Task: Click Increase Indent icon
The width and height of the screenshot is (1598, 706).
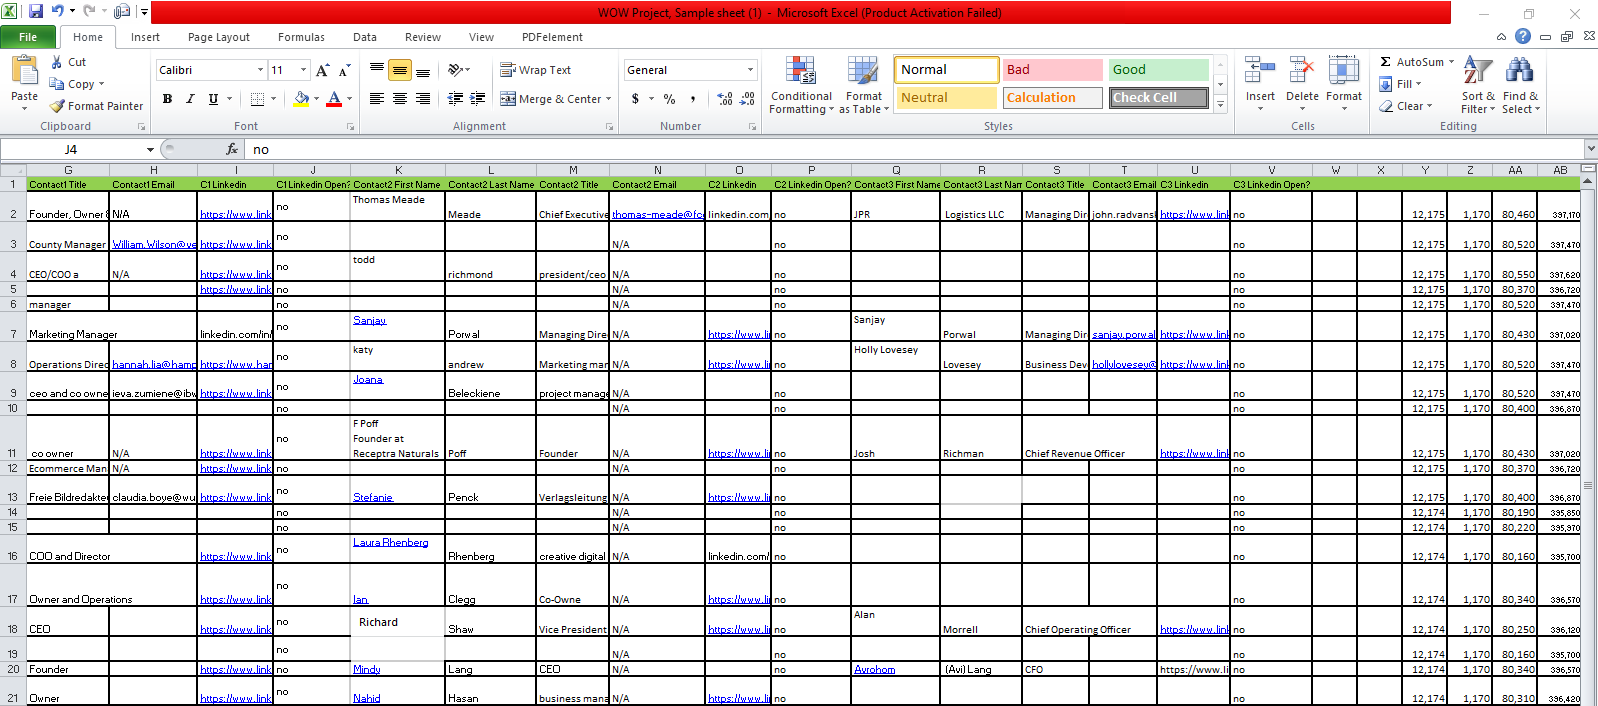Action: [478, 99]
